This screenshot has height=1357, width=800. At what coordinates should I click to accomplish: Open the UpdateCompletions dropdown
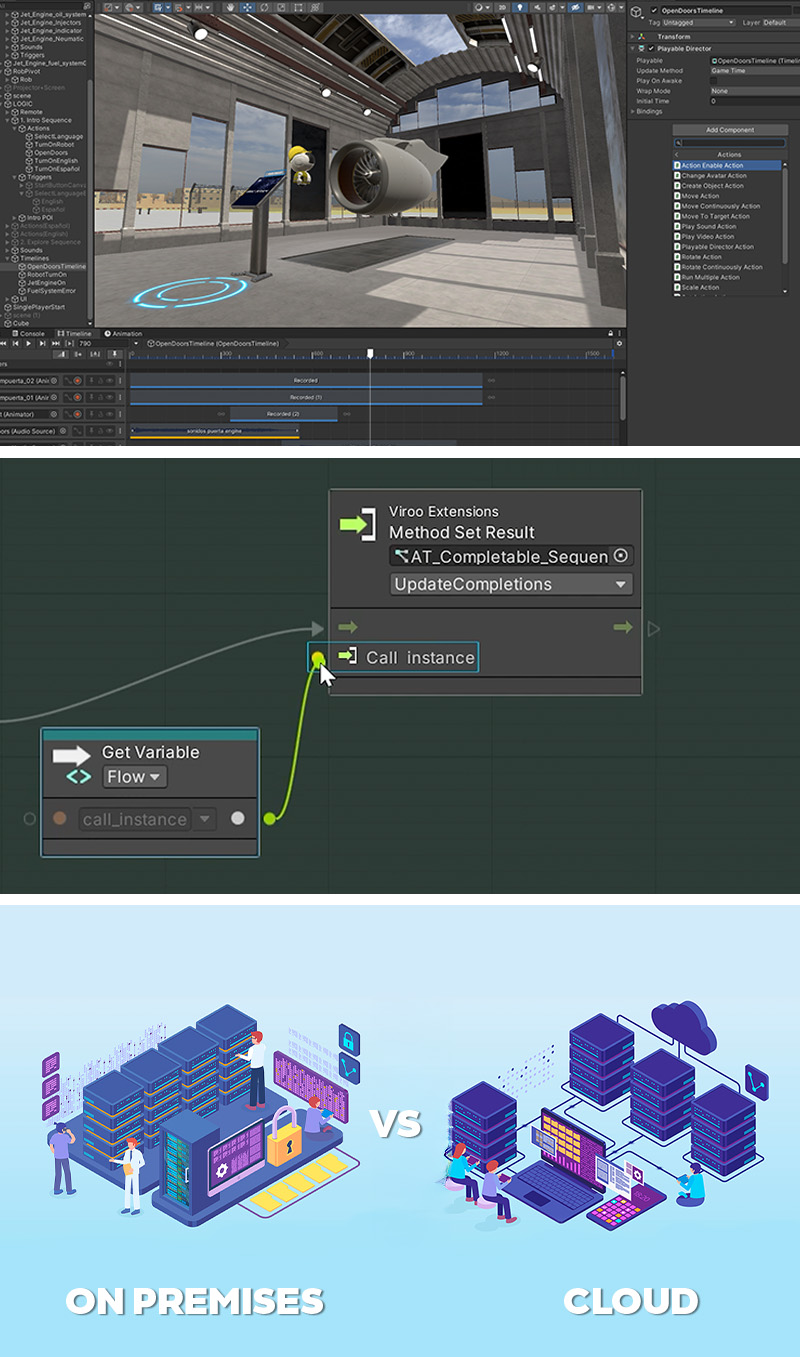[x=510, y=584]
